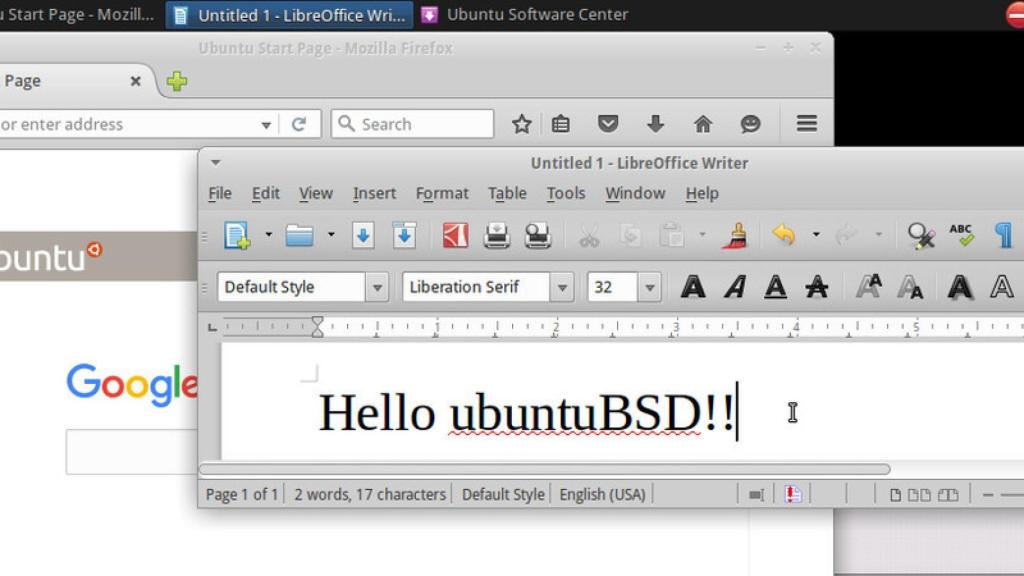
Task: Run the spelling check with the ABC icon
Action: 959,235
